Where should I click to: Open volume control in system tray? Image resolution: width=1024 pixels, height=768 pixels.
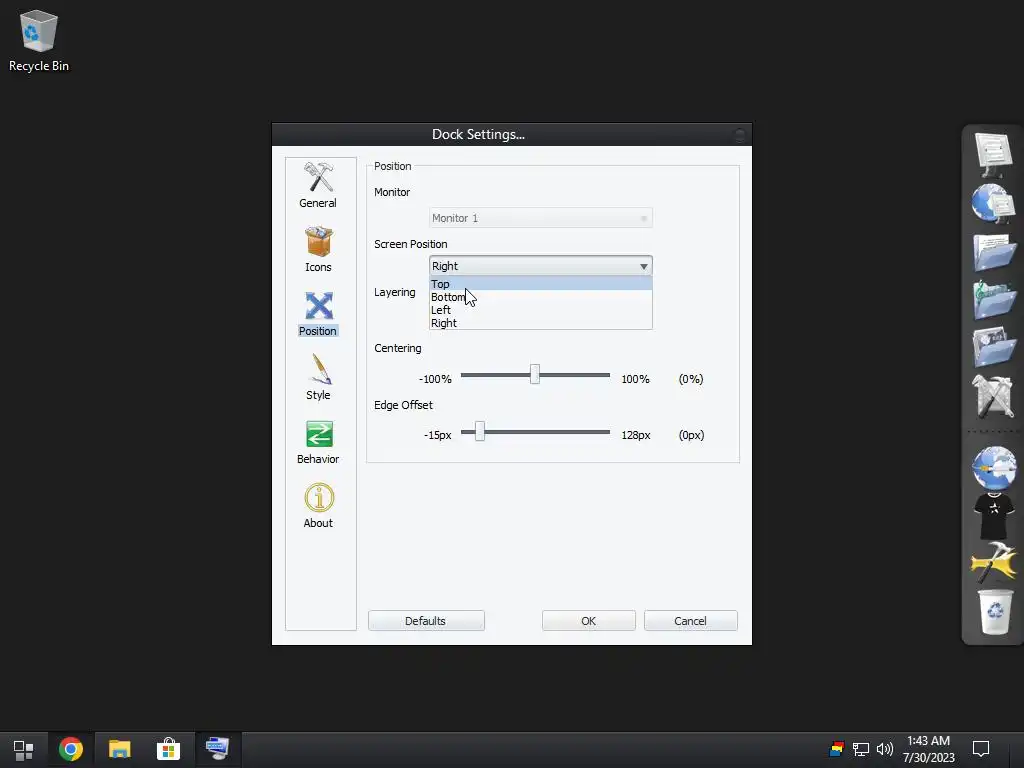pyautogui.click(x=884, y=749)
